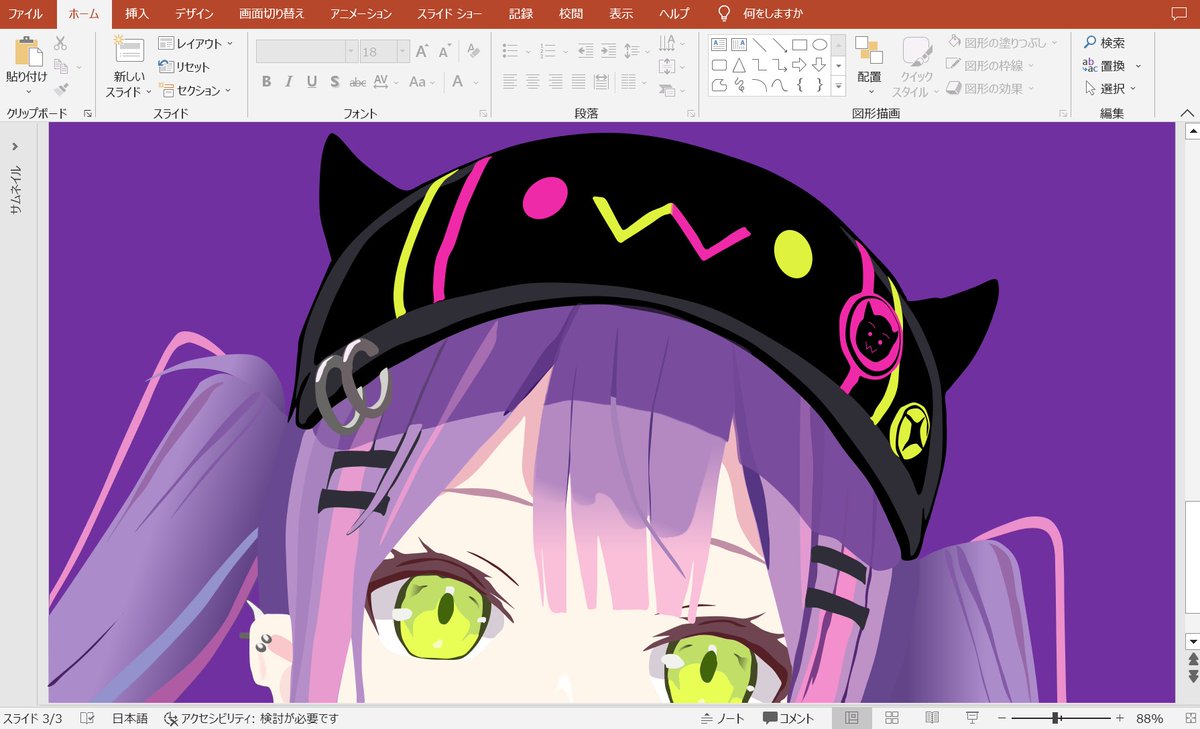Image resolution: width=1200 pixels, height=729 pixels.
Task: Select the triangle shape in gallery
Action: pyautogui.click(x=738, y=65)
